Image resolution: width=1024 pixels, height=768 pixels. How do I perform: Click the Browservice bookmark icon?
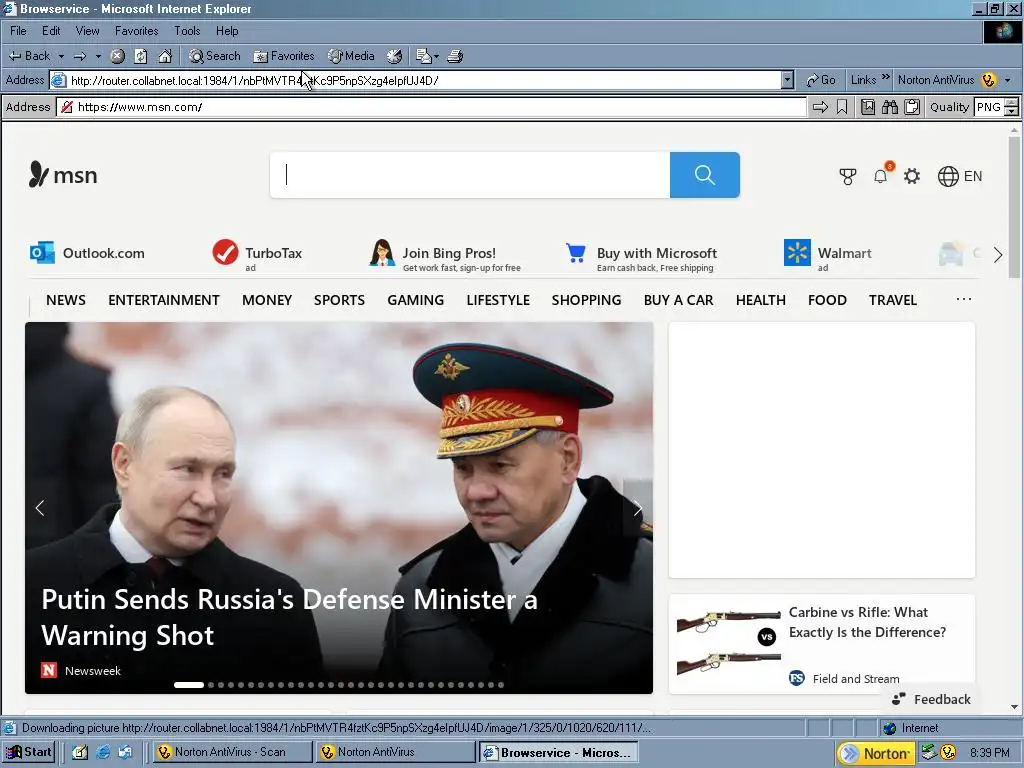(842, 107)
